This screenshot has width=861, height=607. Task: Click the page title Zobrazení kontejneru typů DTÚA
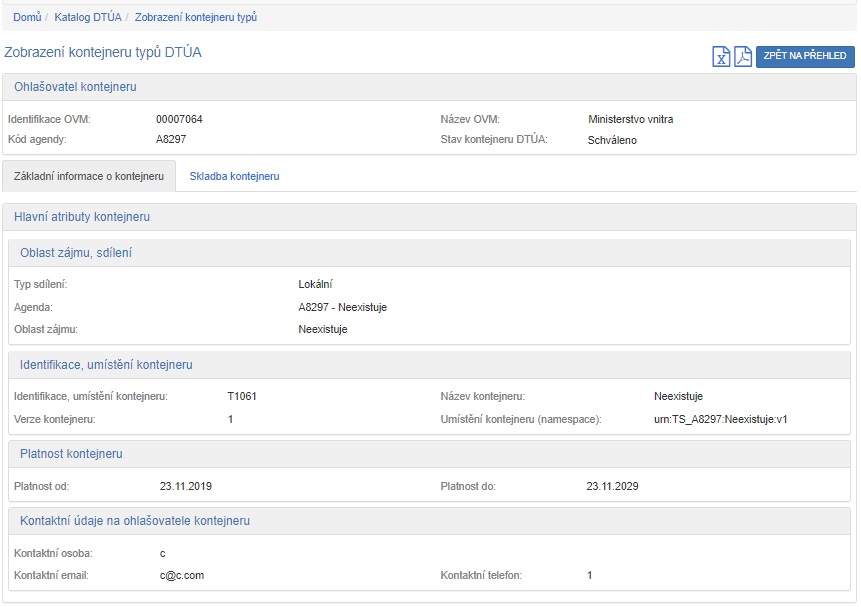pos(103,52)
